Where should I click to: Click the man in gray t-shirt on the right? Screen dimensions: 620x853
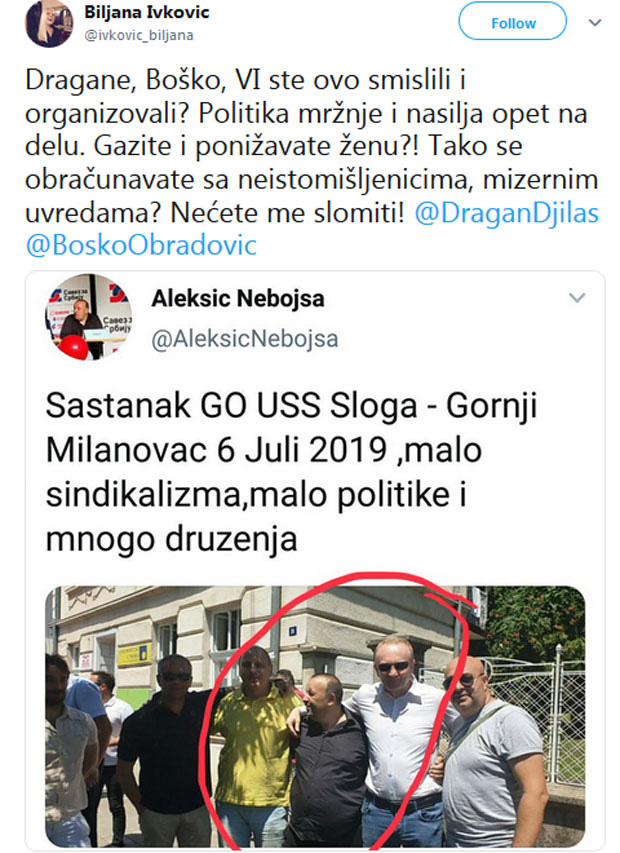pos(491,753)
